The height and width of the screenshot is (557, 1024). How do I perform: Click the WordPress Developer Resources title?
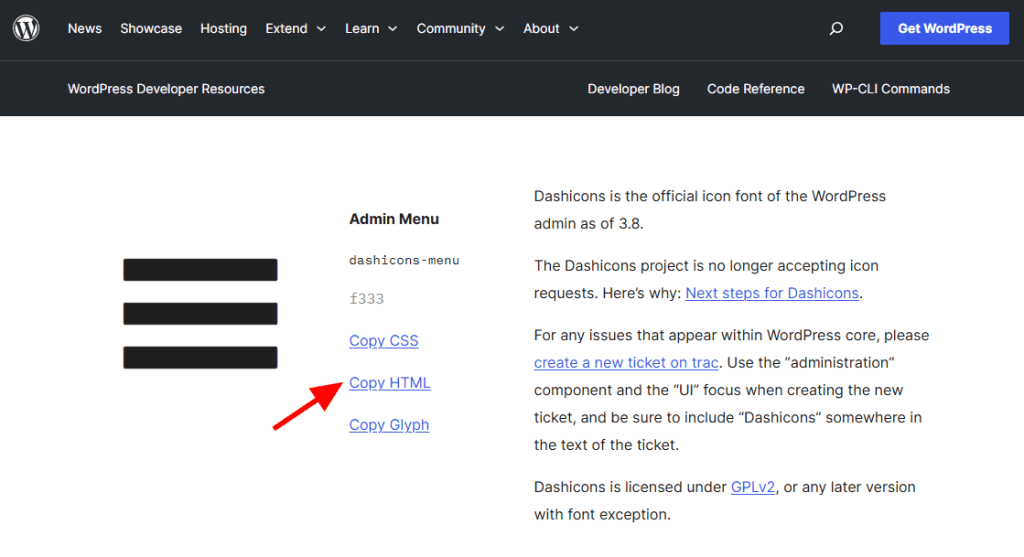166,89
